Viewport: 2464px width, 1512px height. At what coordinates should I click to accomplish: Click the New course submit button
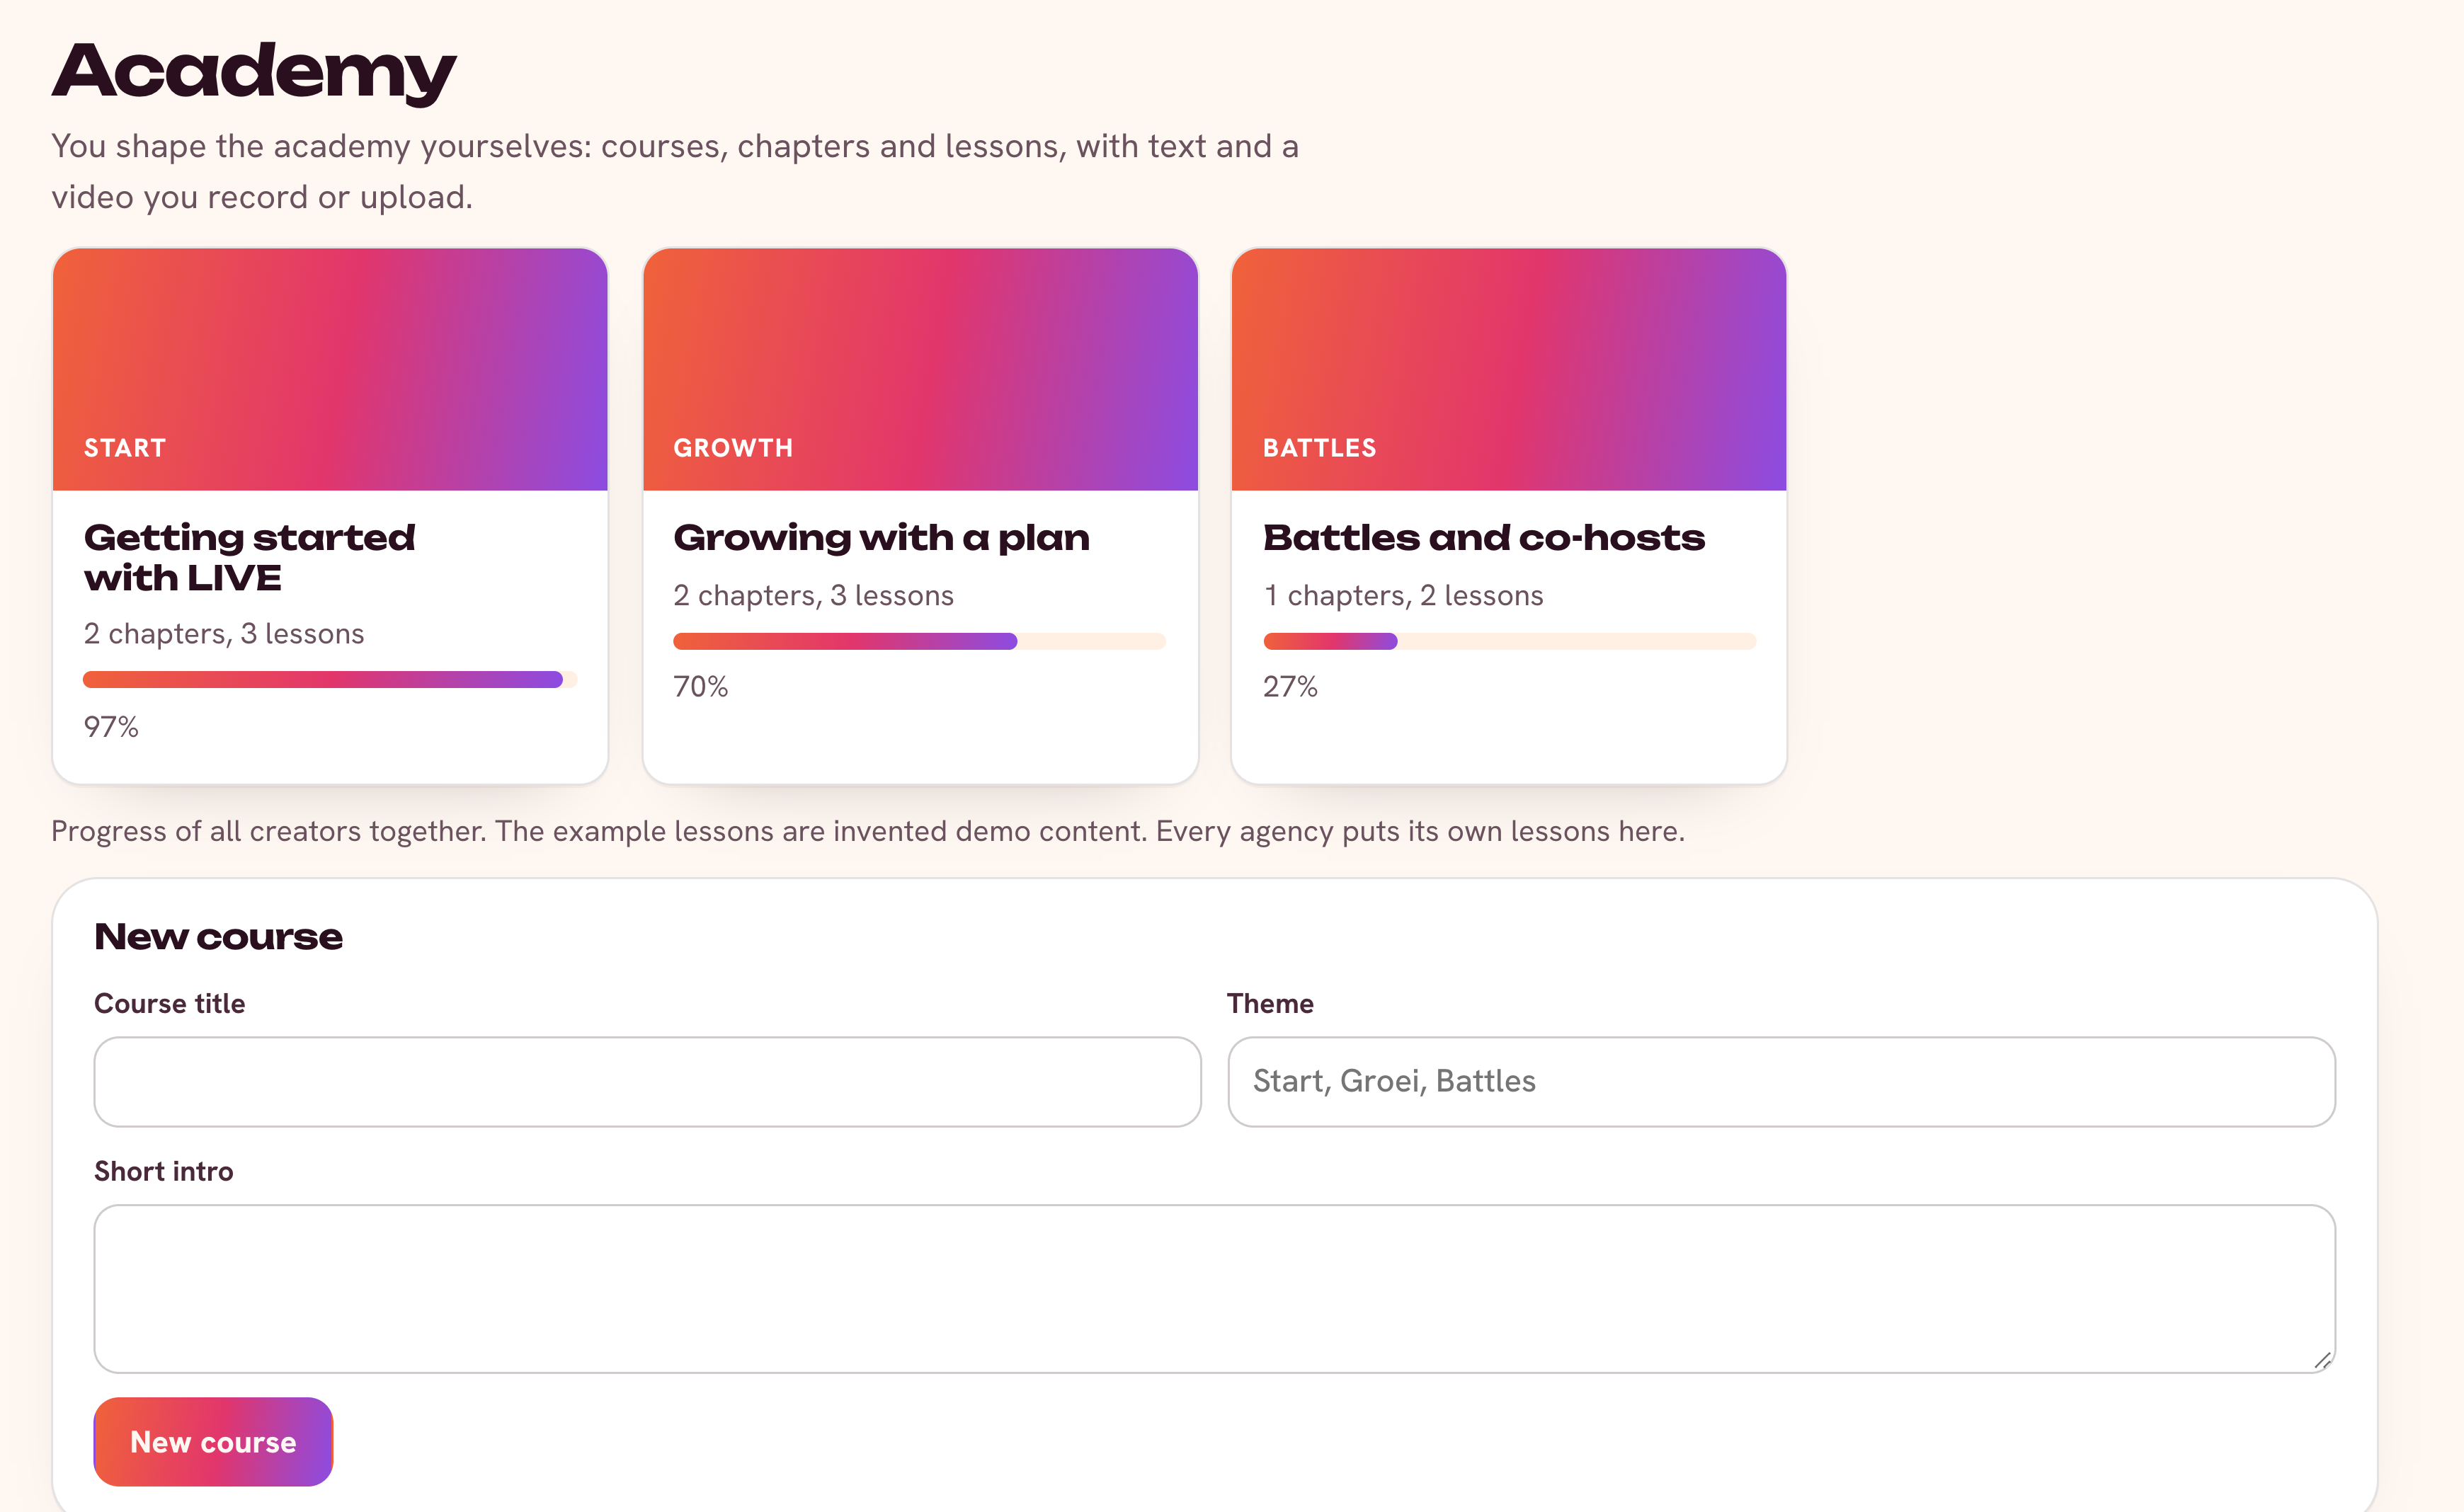(213, 1441)
